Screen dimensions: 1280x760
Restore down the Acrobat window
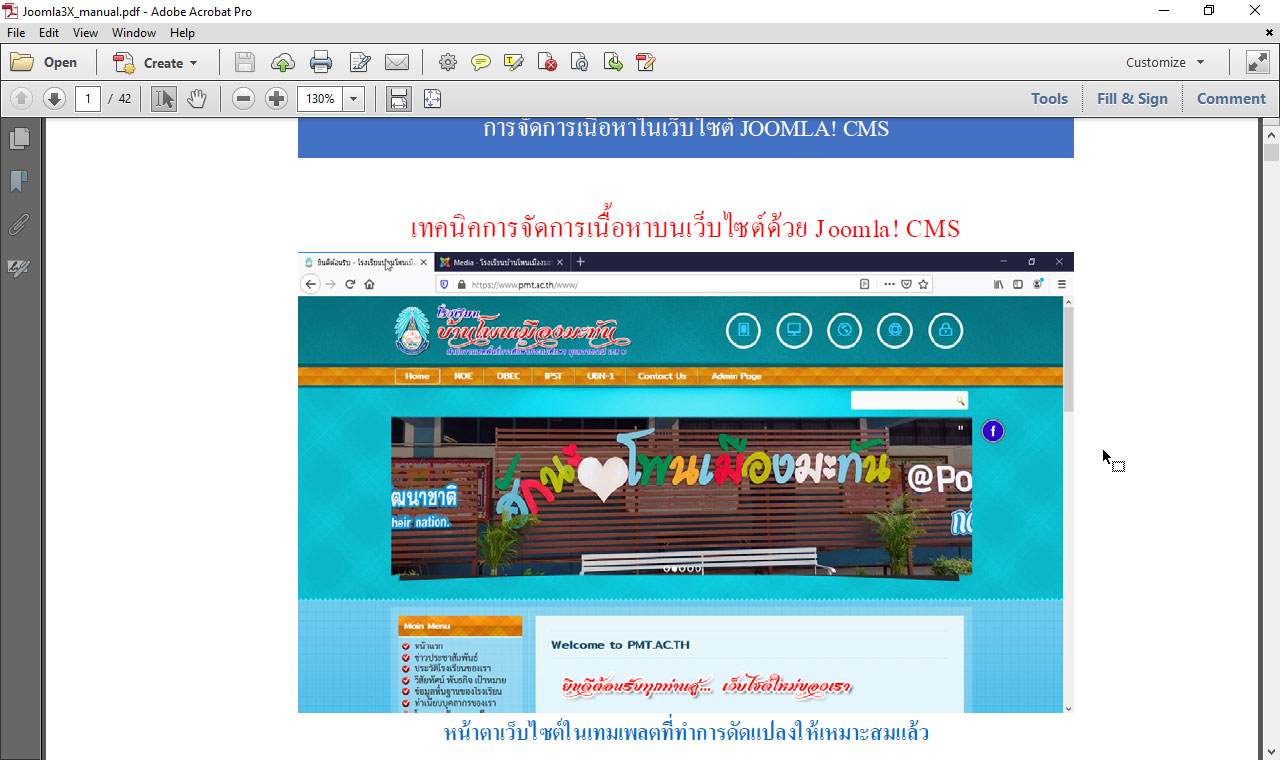1209,11
